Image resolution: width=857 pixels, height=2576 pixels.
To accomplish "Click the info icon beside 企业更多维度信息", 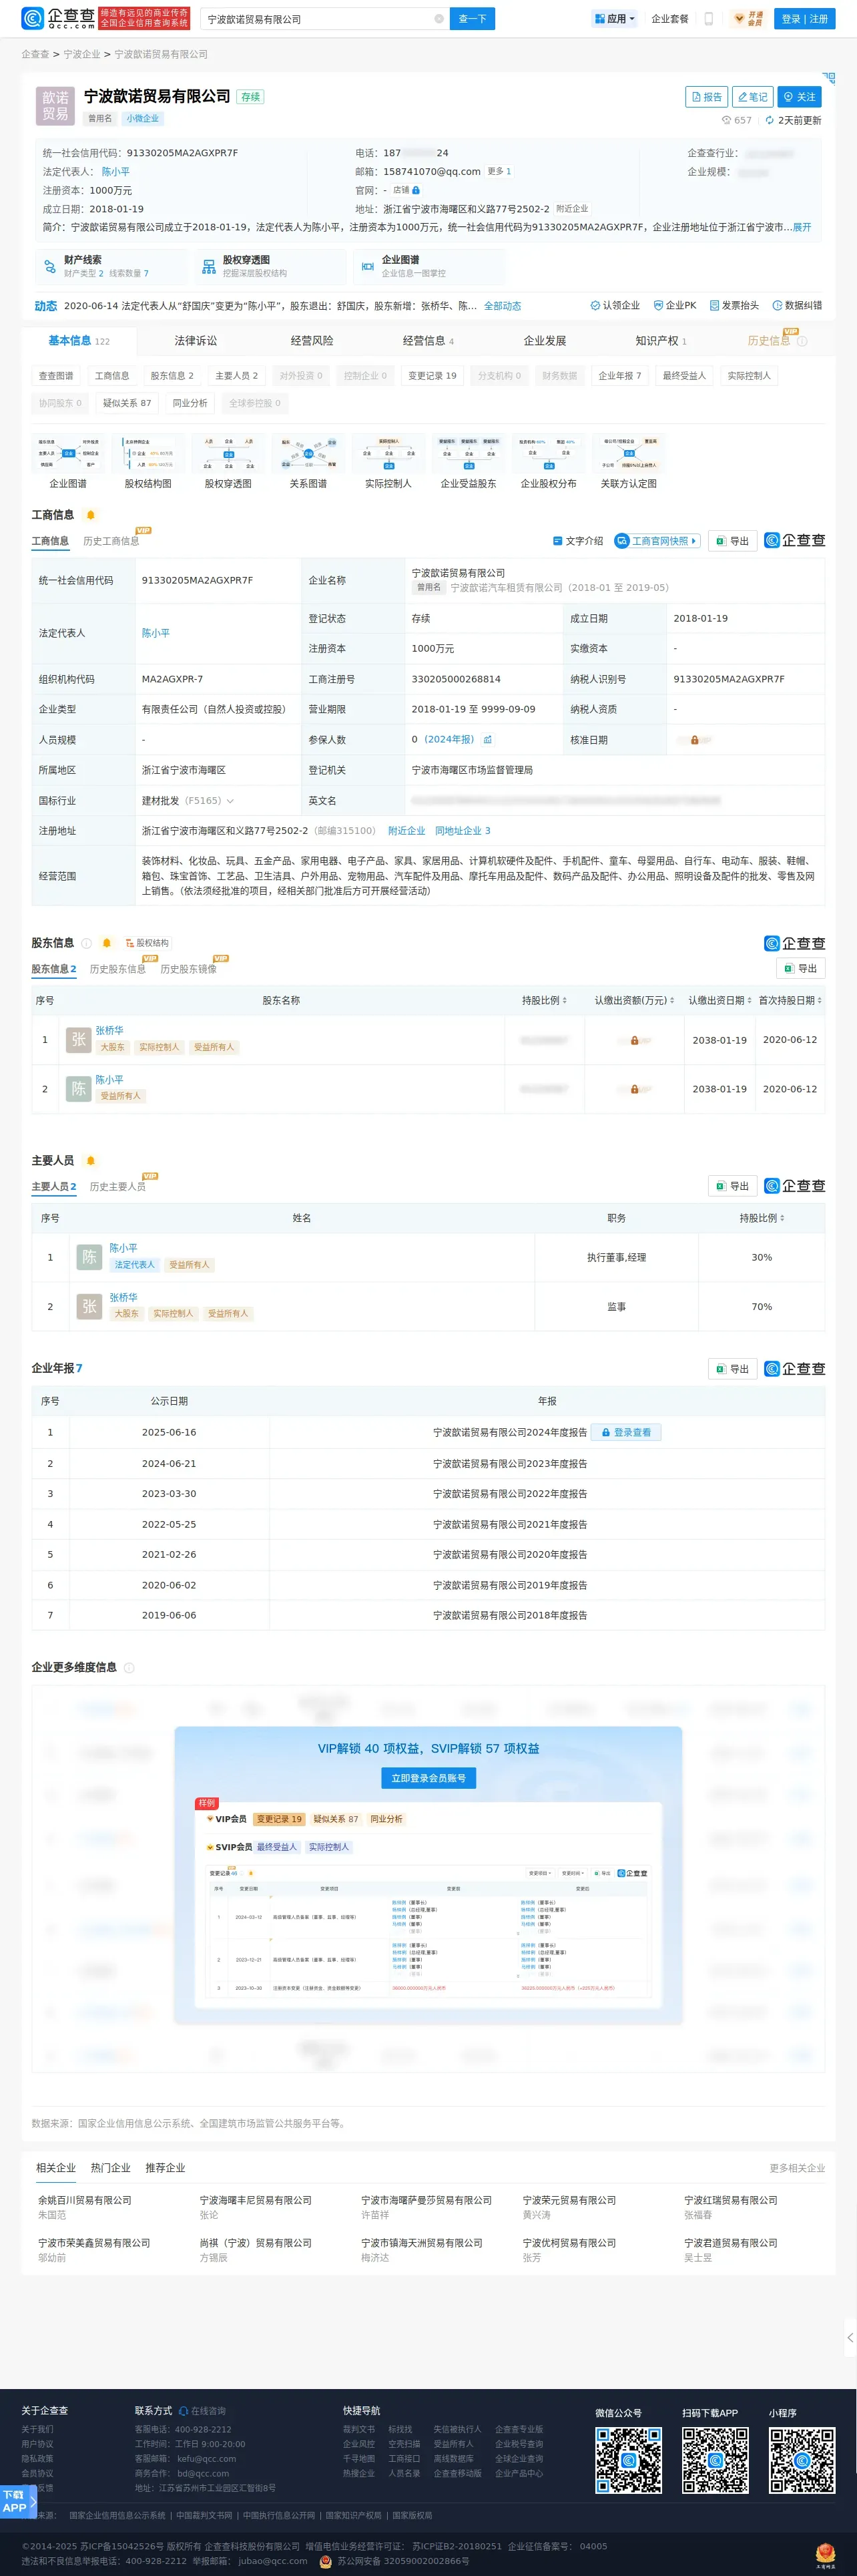I will (x=129, y=1667).
